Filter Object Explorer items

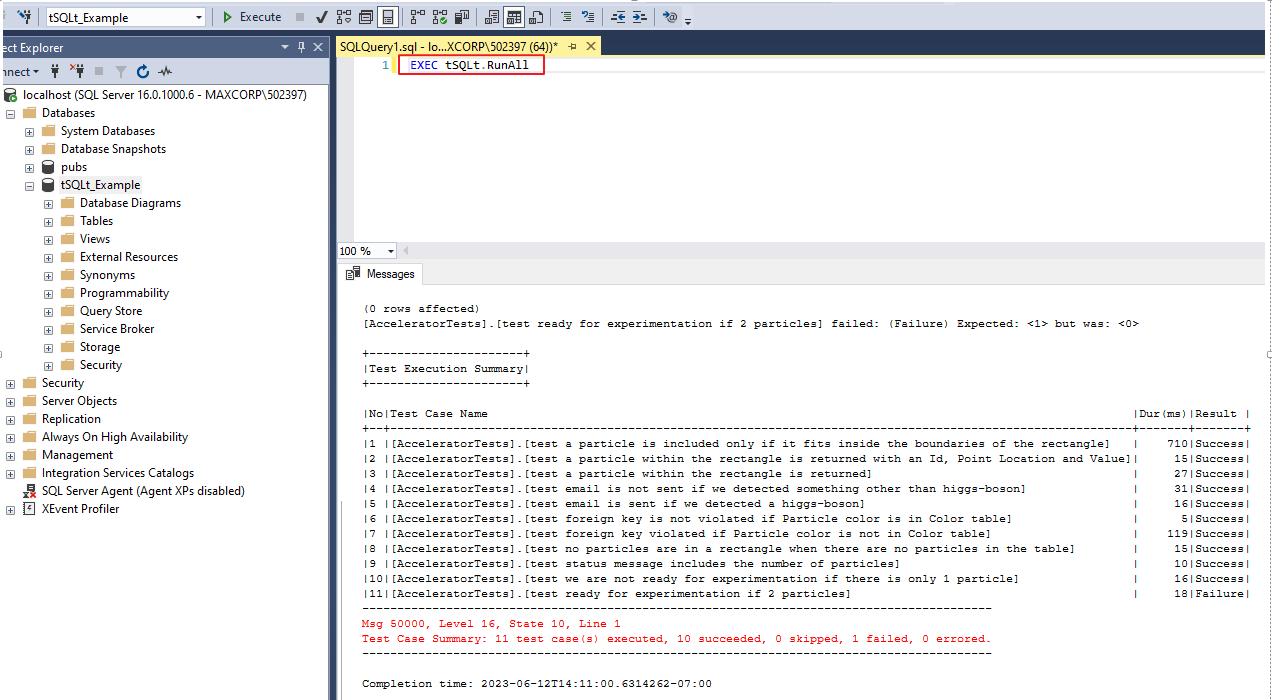click(122, 71)
